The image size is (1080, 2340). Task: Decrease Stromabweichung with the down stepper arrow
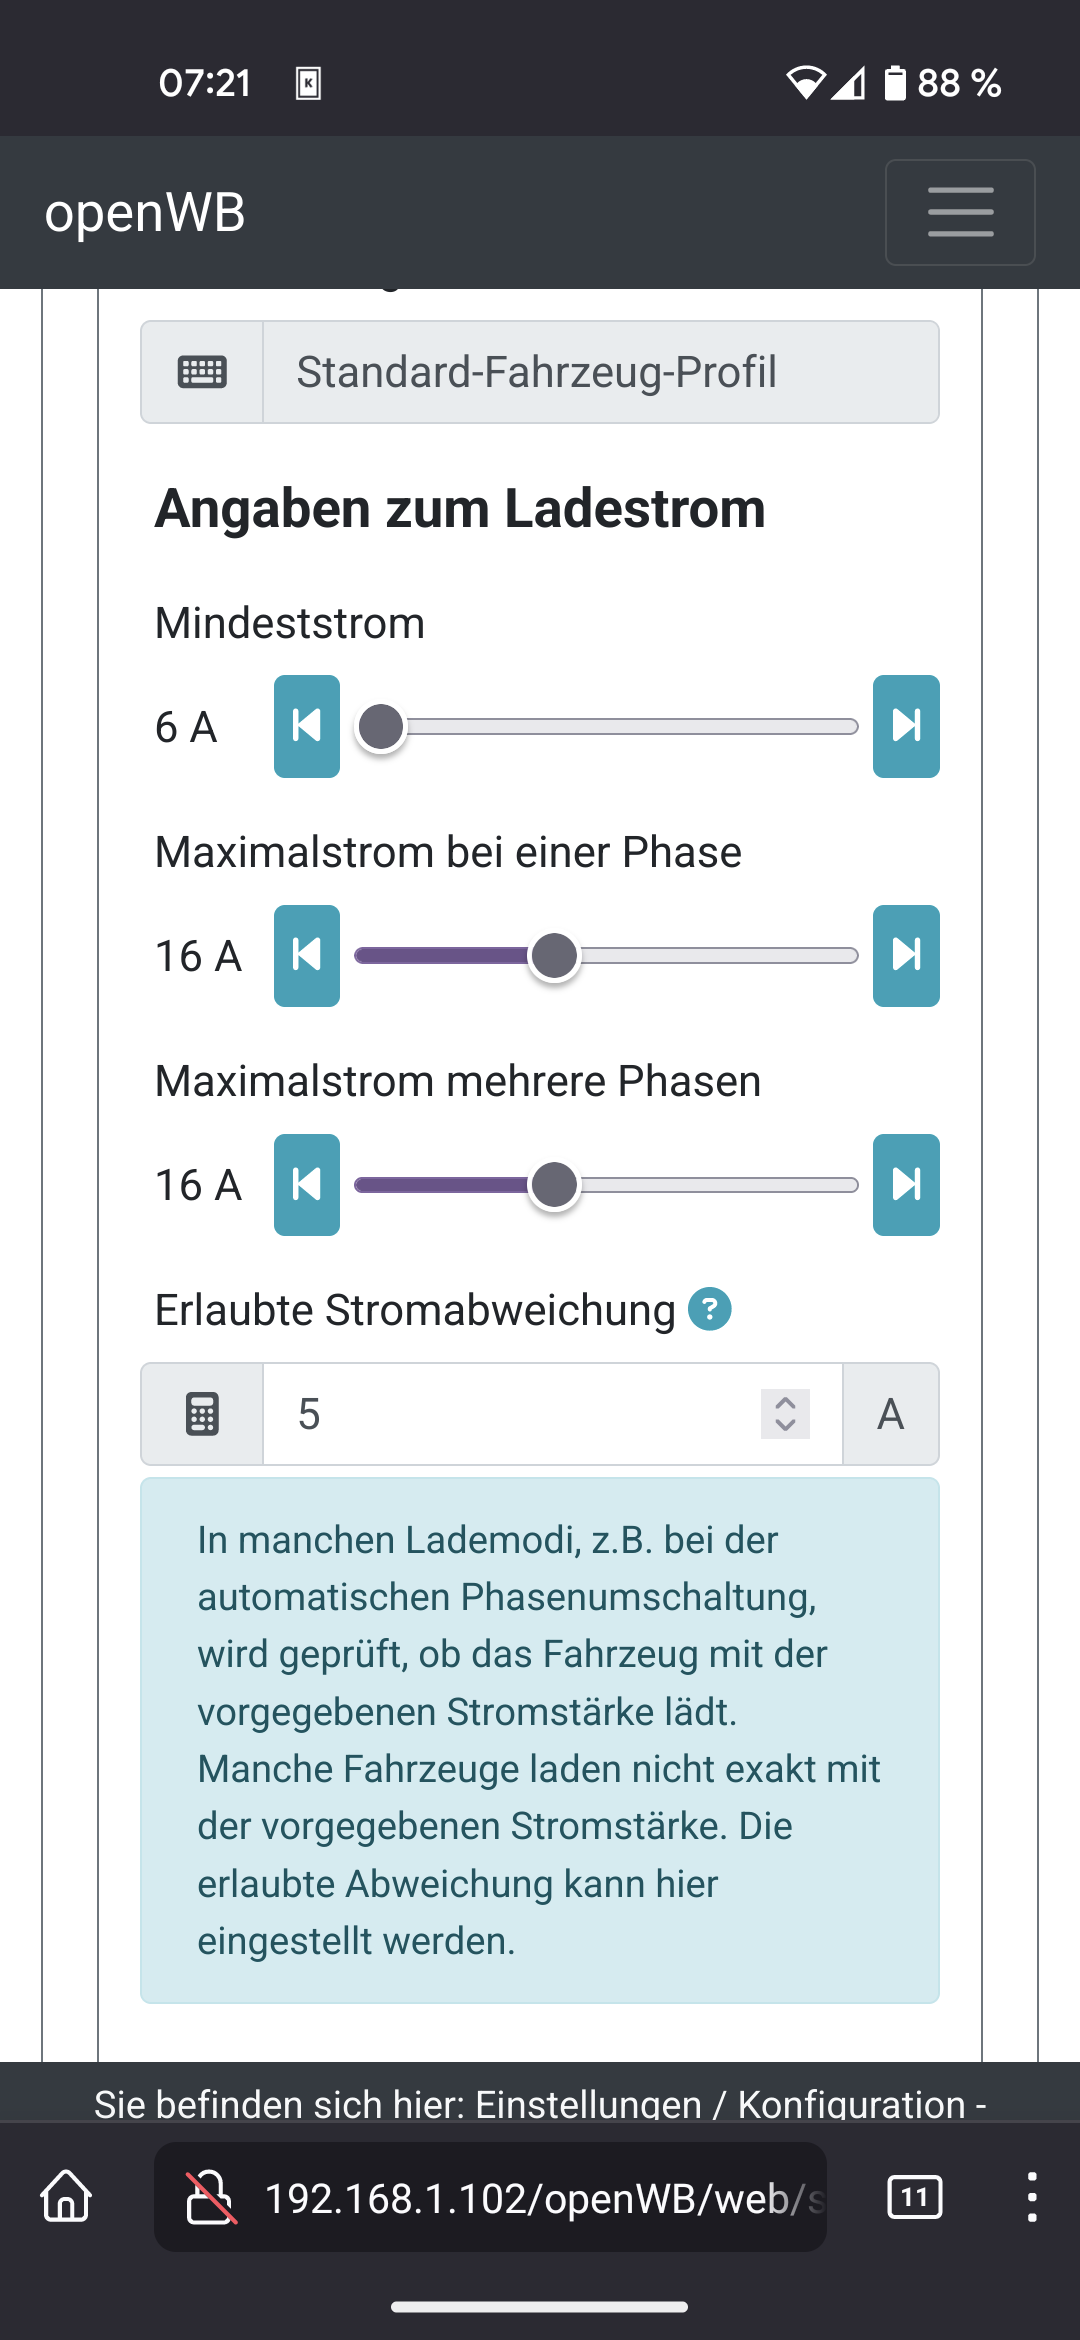[x=786, y=1426]
